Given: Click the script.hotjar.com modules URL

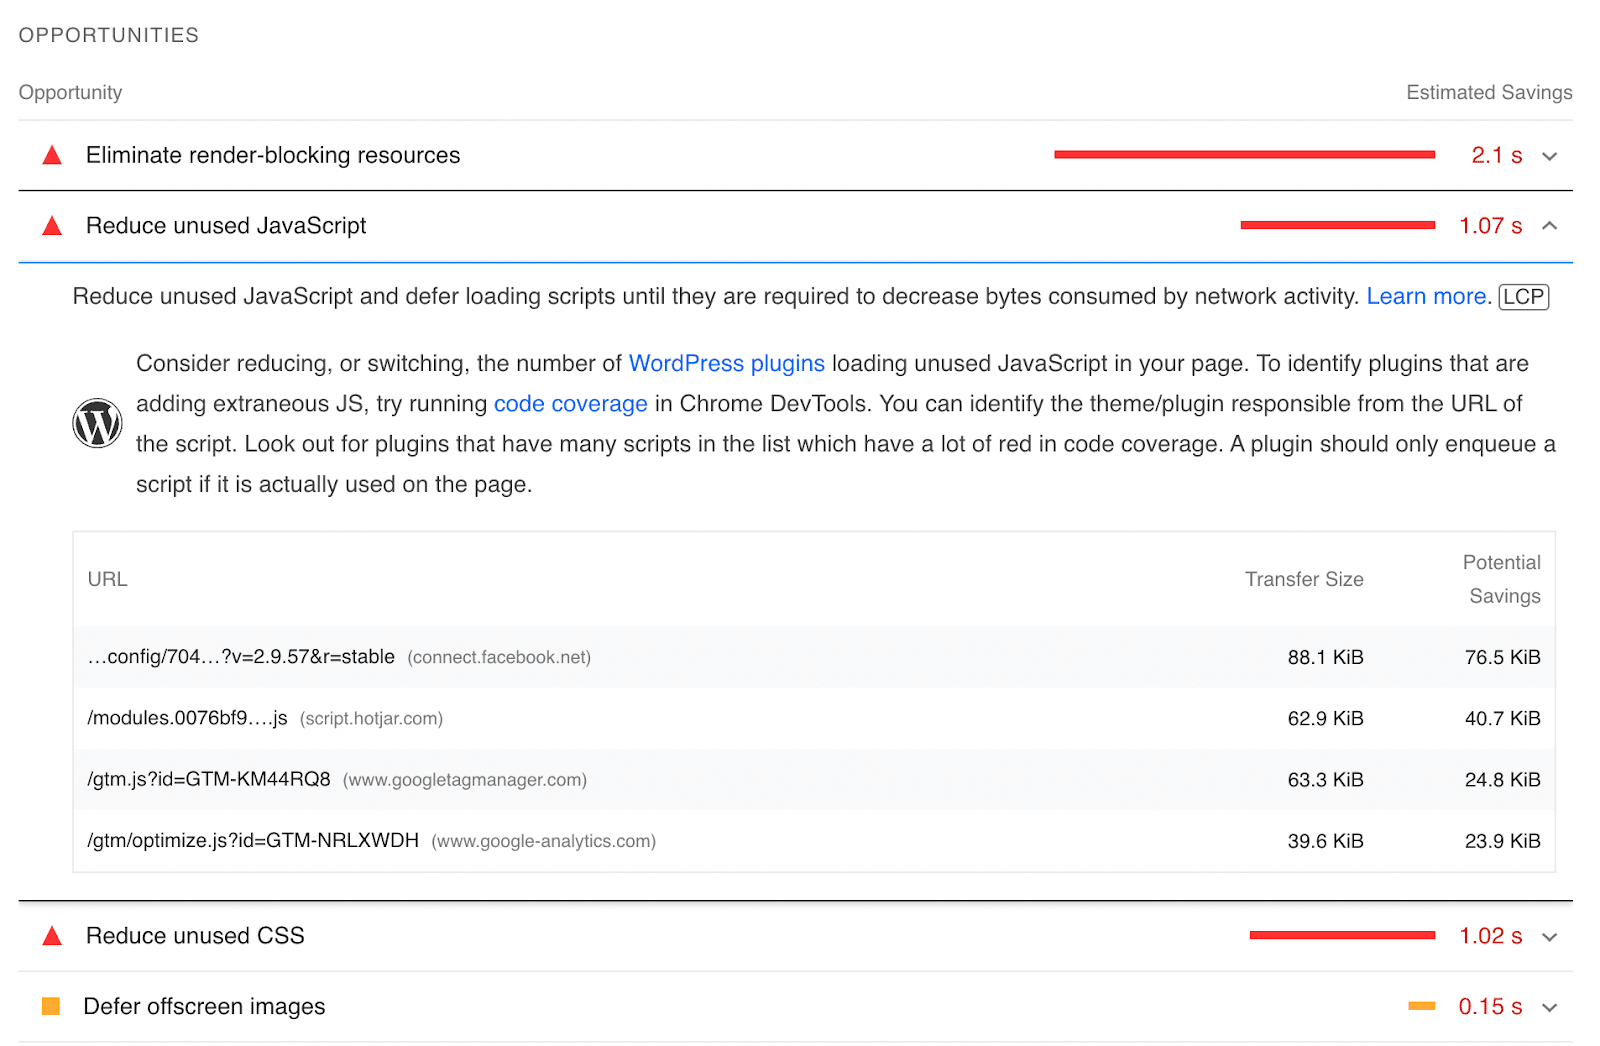Looking at the screenshot, I should point(187,718).
